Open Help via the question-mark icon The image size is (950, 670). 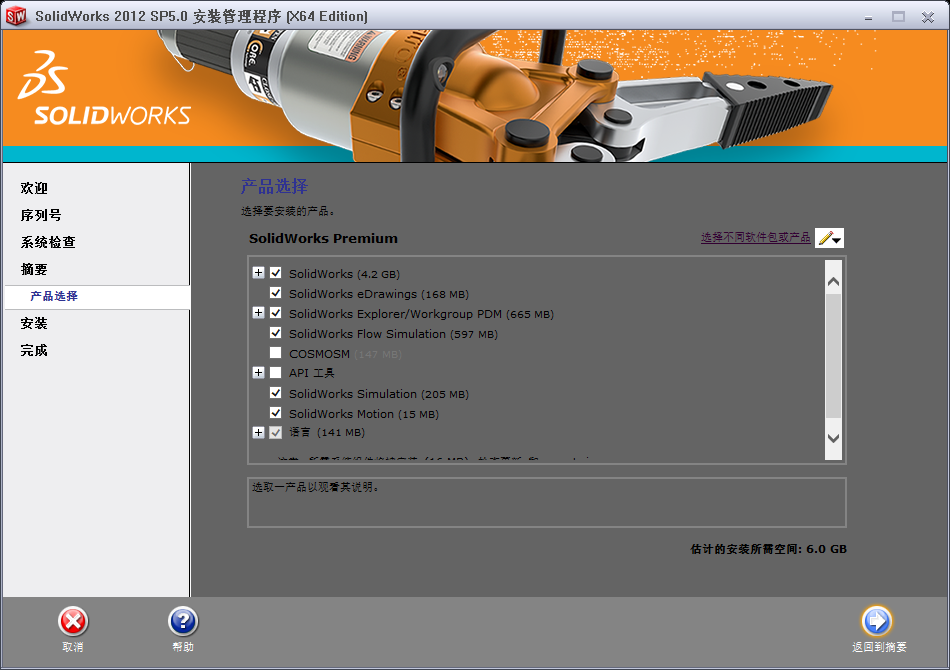click(183, 622)
